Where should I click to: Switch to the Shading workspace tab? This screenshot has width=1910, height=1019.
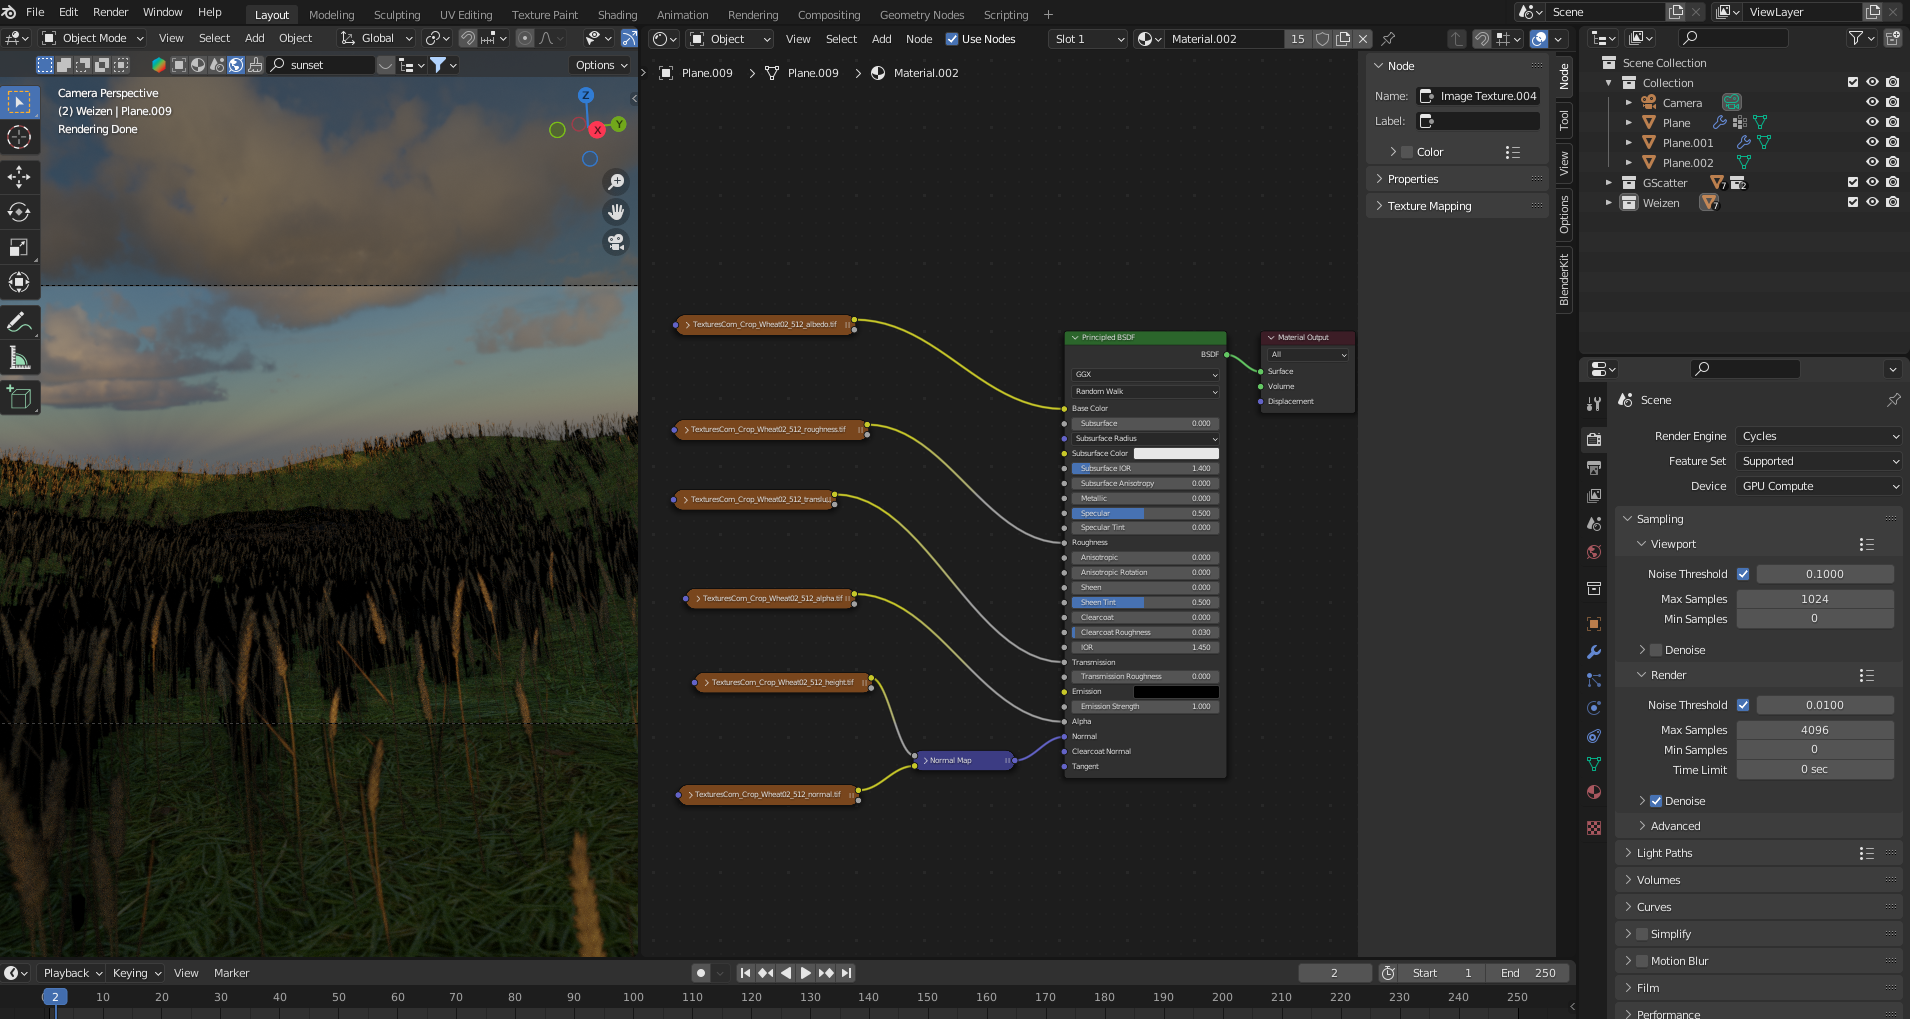[x=616, y=14]
